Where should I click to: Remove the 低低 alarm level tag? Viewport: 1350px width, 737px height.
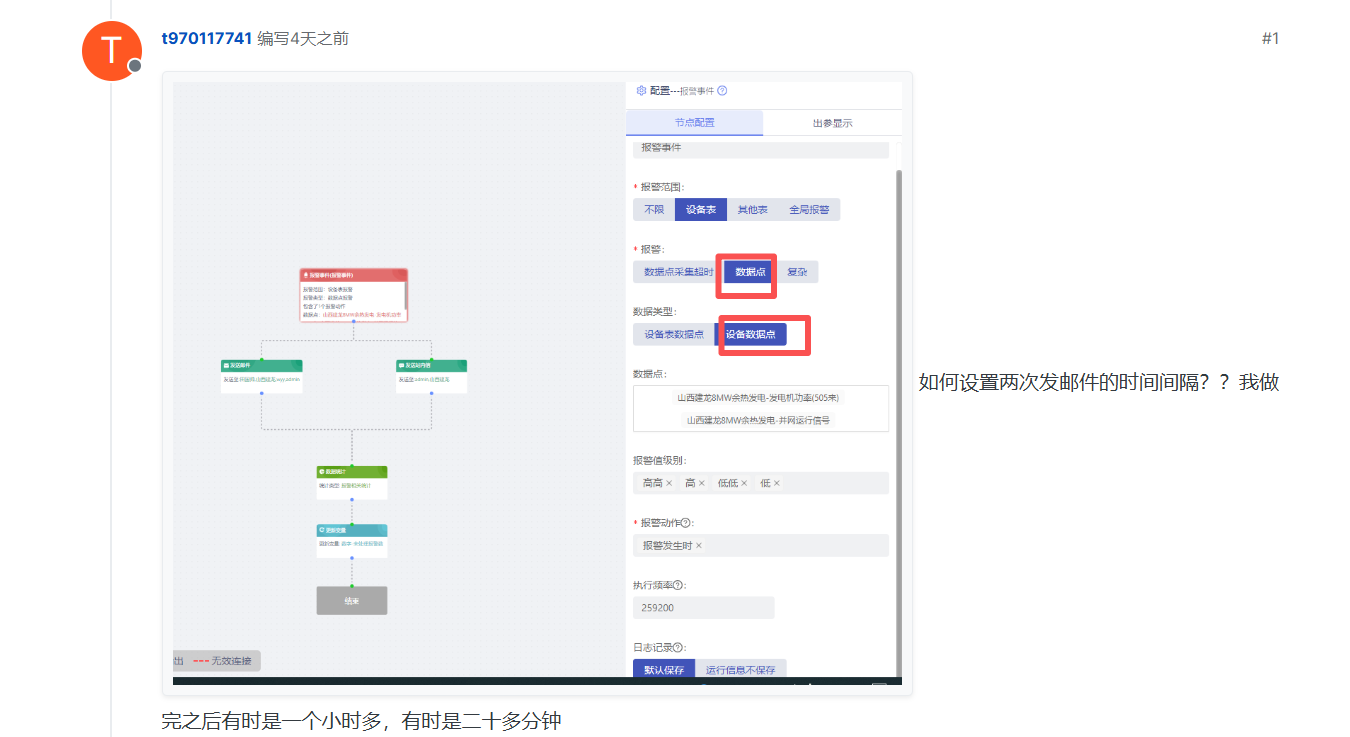744,483
